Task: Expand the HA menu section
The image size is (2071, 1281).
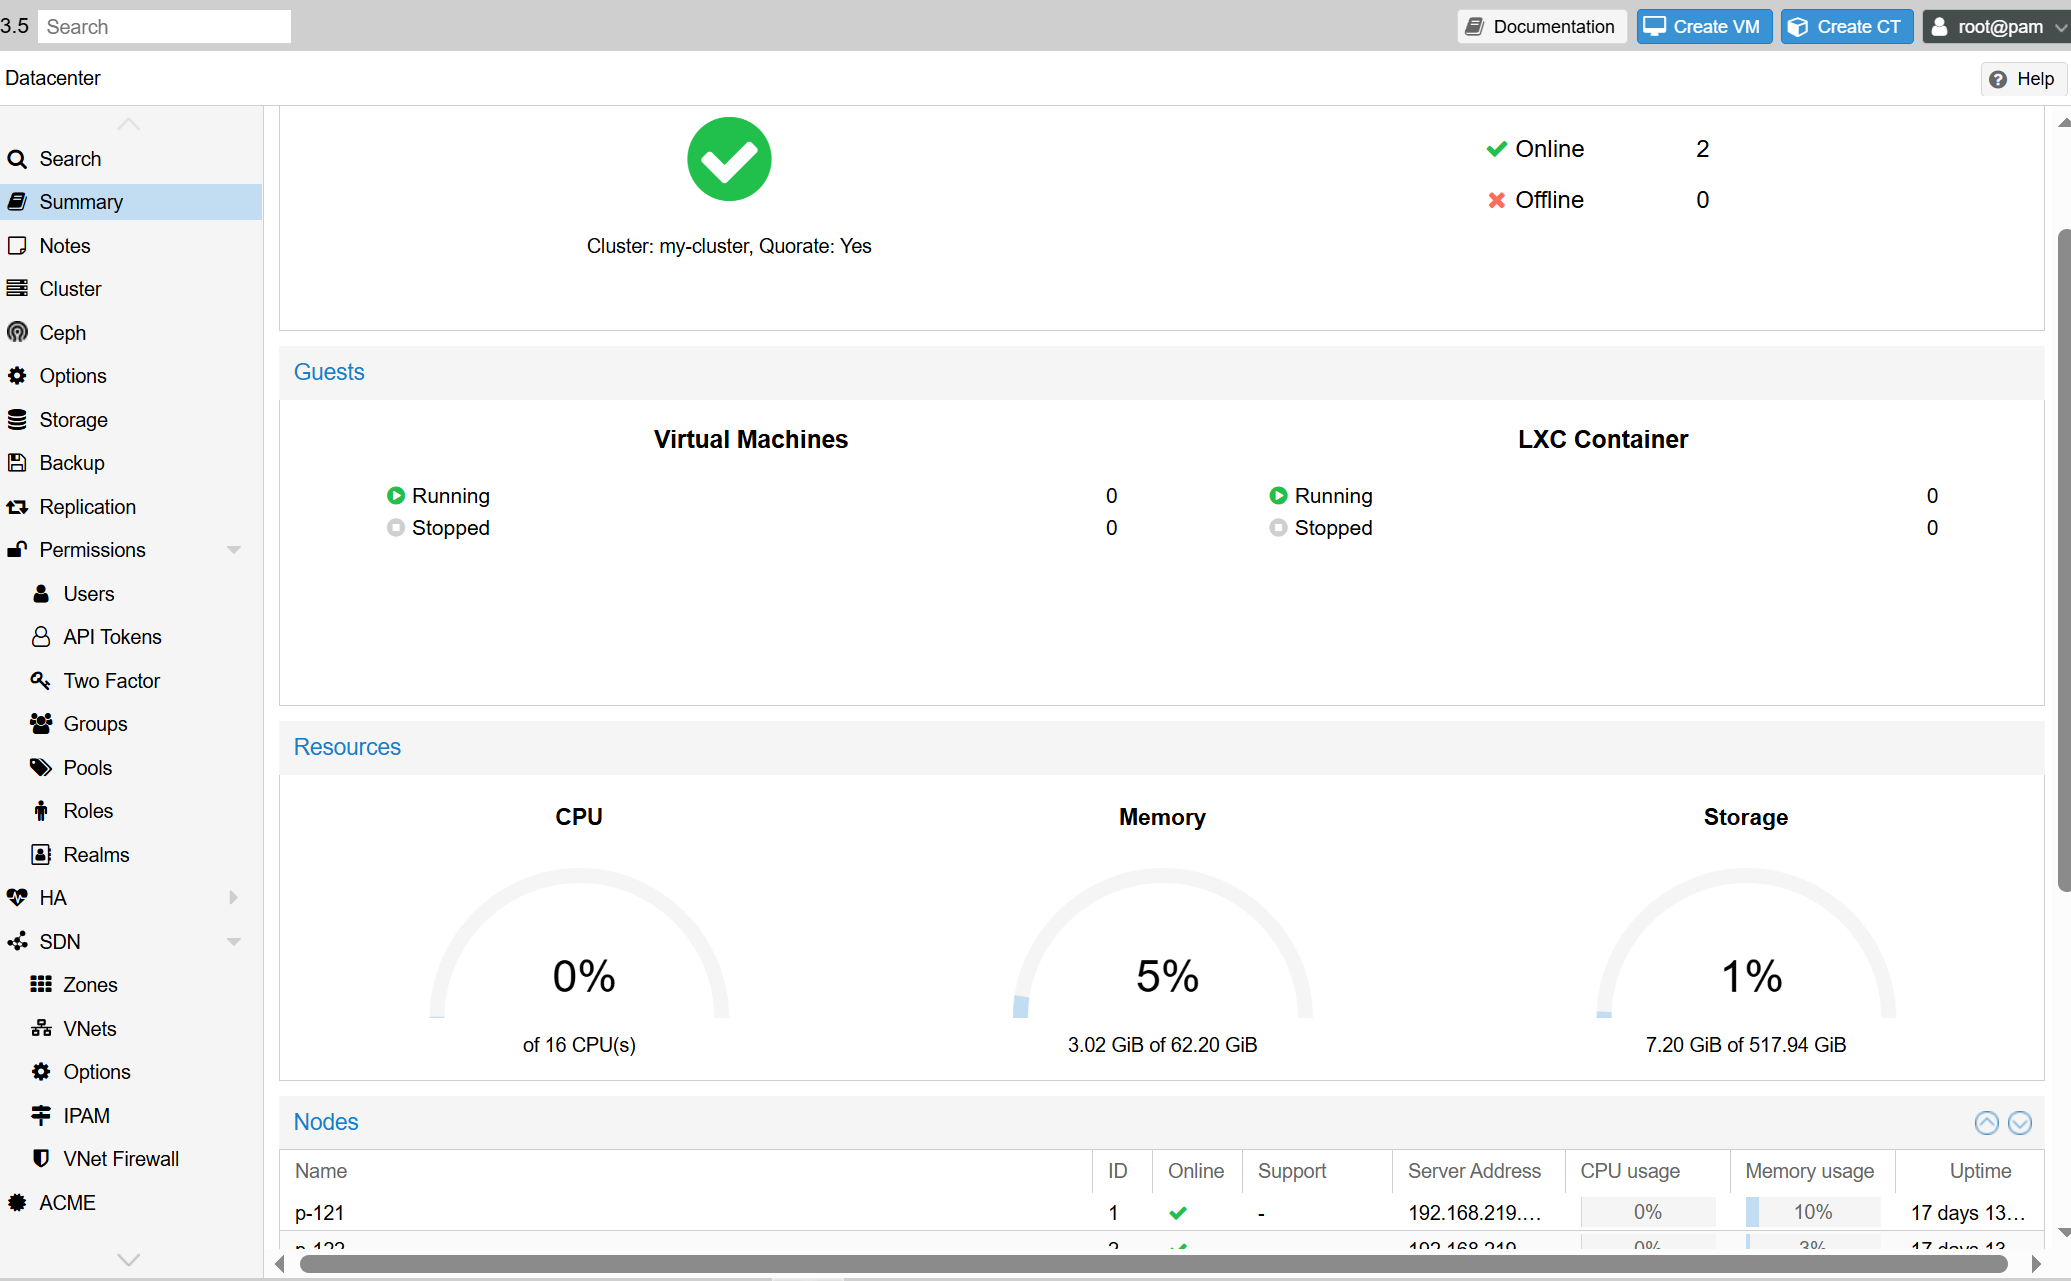Action: tap(234, 898)
